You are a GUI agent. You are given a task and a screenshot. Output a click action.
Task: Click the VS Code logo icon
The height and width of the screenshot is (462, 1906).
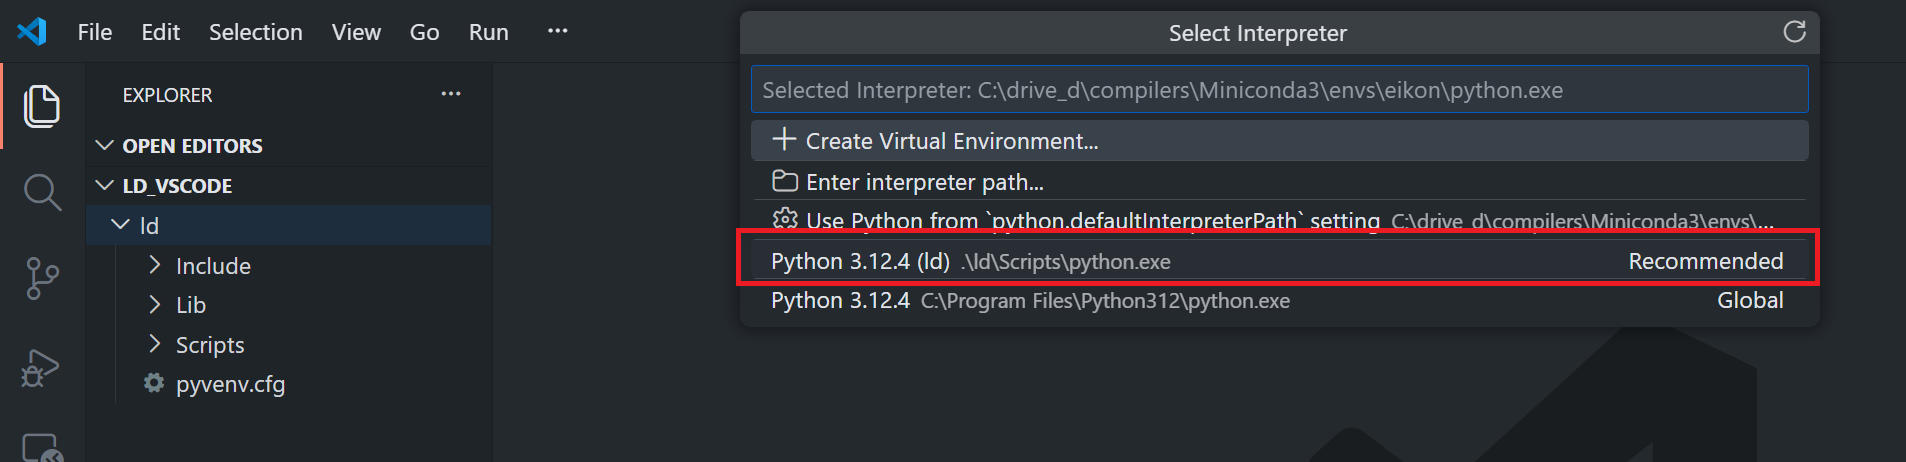click(x=32, y=32)
